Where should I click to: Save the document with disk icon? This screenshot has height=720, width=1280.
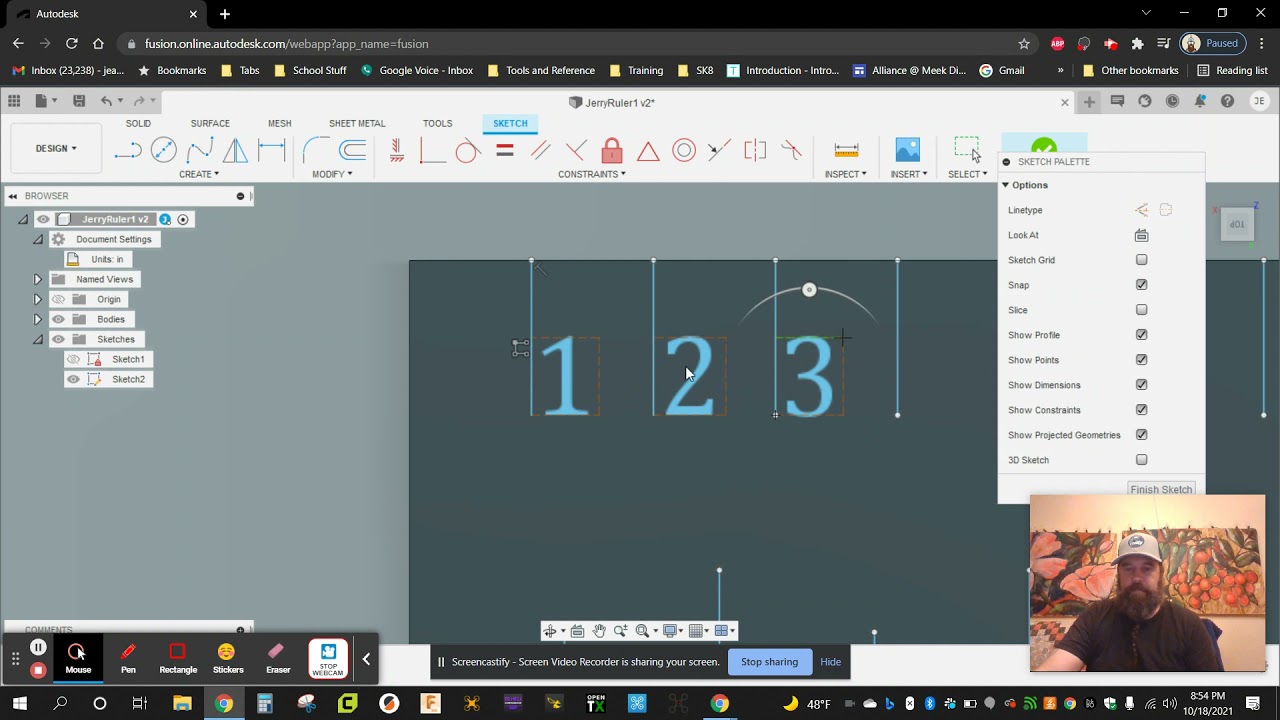(79, 101)
